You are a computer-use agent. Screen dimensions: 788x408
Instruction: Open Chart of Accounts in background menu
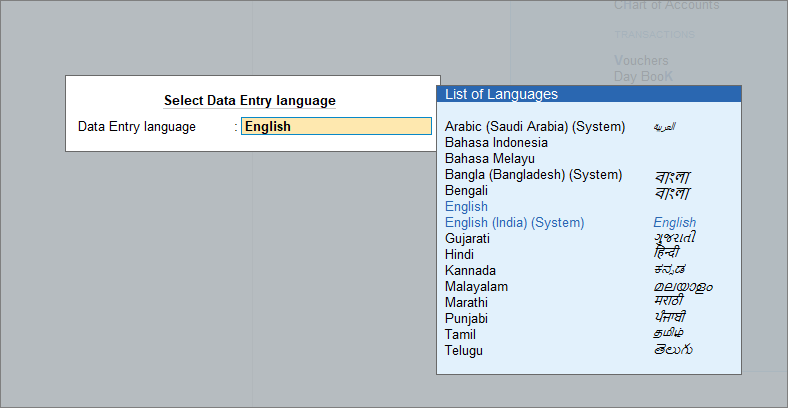click(666, 6)
